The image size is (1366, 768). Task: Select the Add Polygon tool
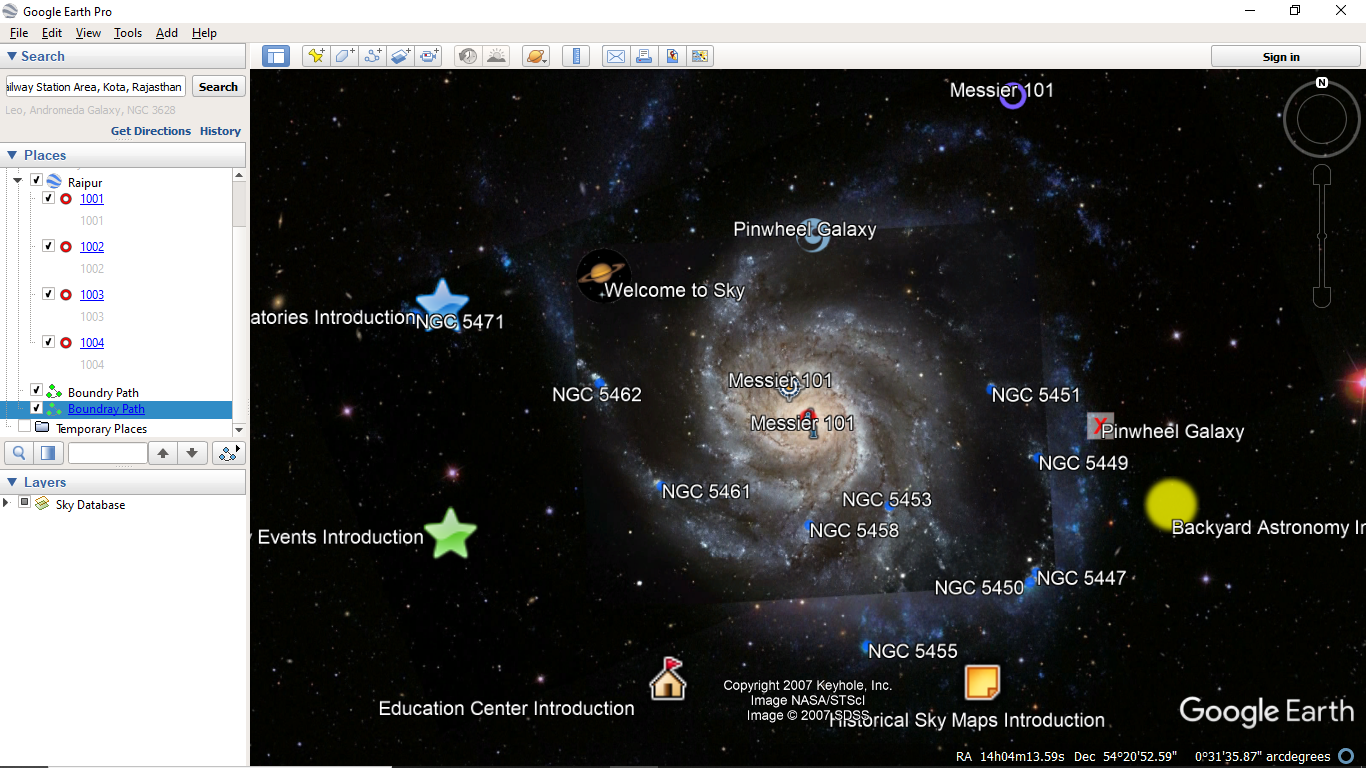click(x=345, y=56)
